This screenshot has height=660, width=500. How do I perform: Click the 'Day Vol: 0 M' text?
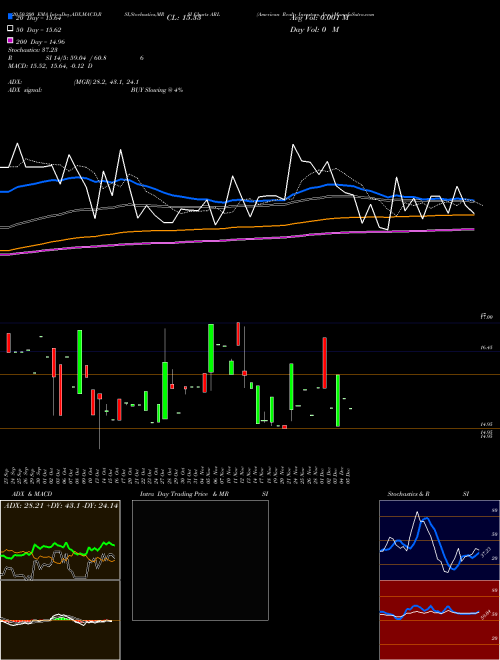pos(314,30)
